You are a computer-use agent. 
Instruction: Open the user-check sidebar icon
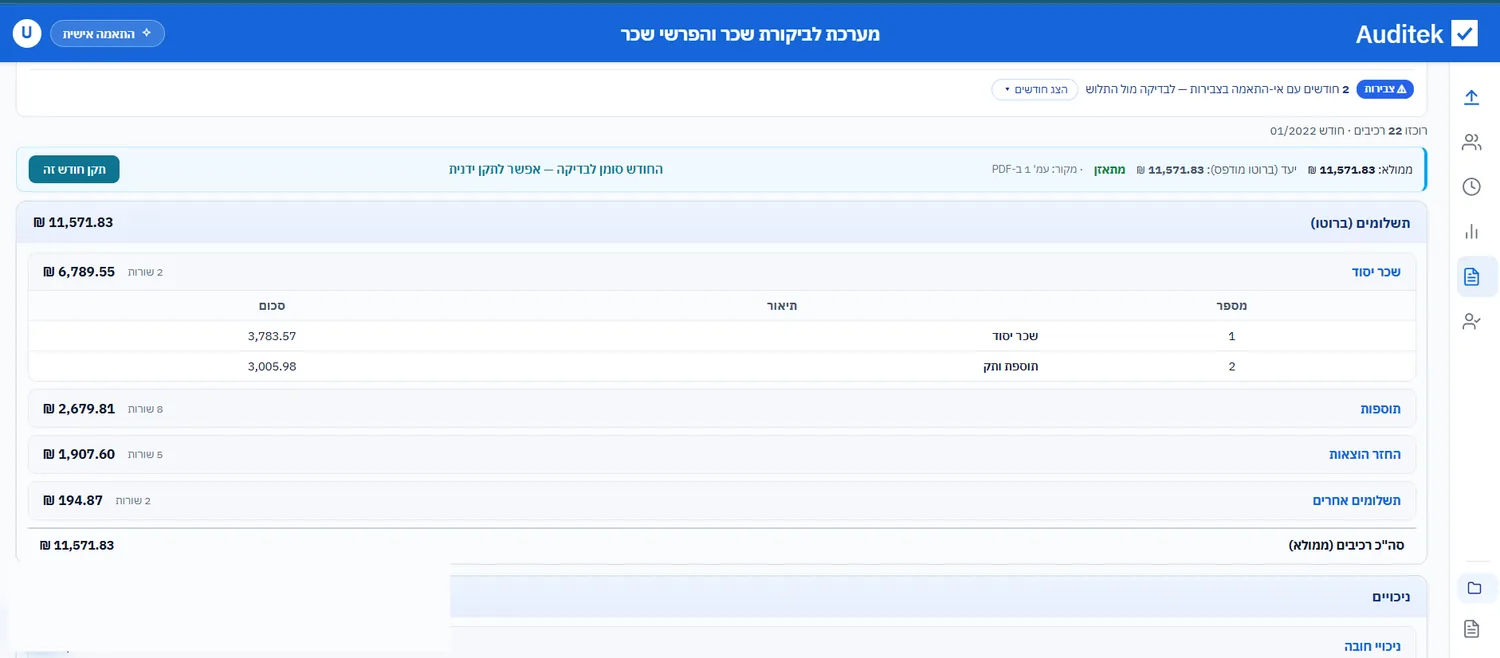tap(1471, 321)
